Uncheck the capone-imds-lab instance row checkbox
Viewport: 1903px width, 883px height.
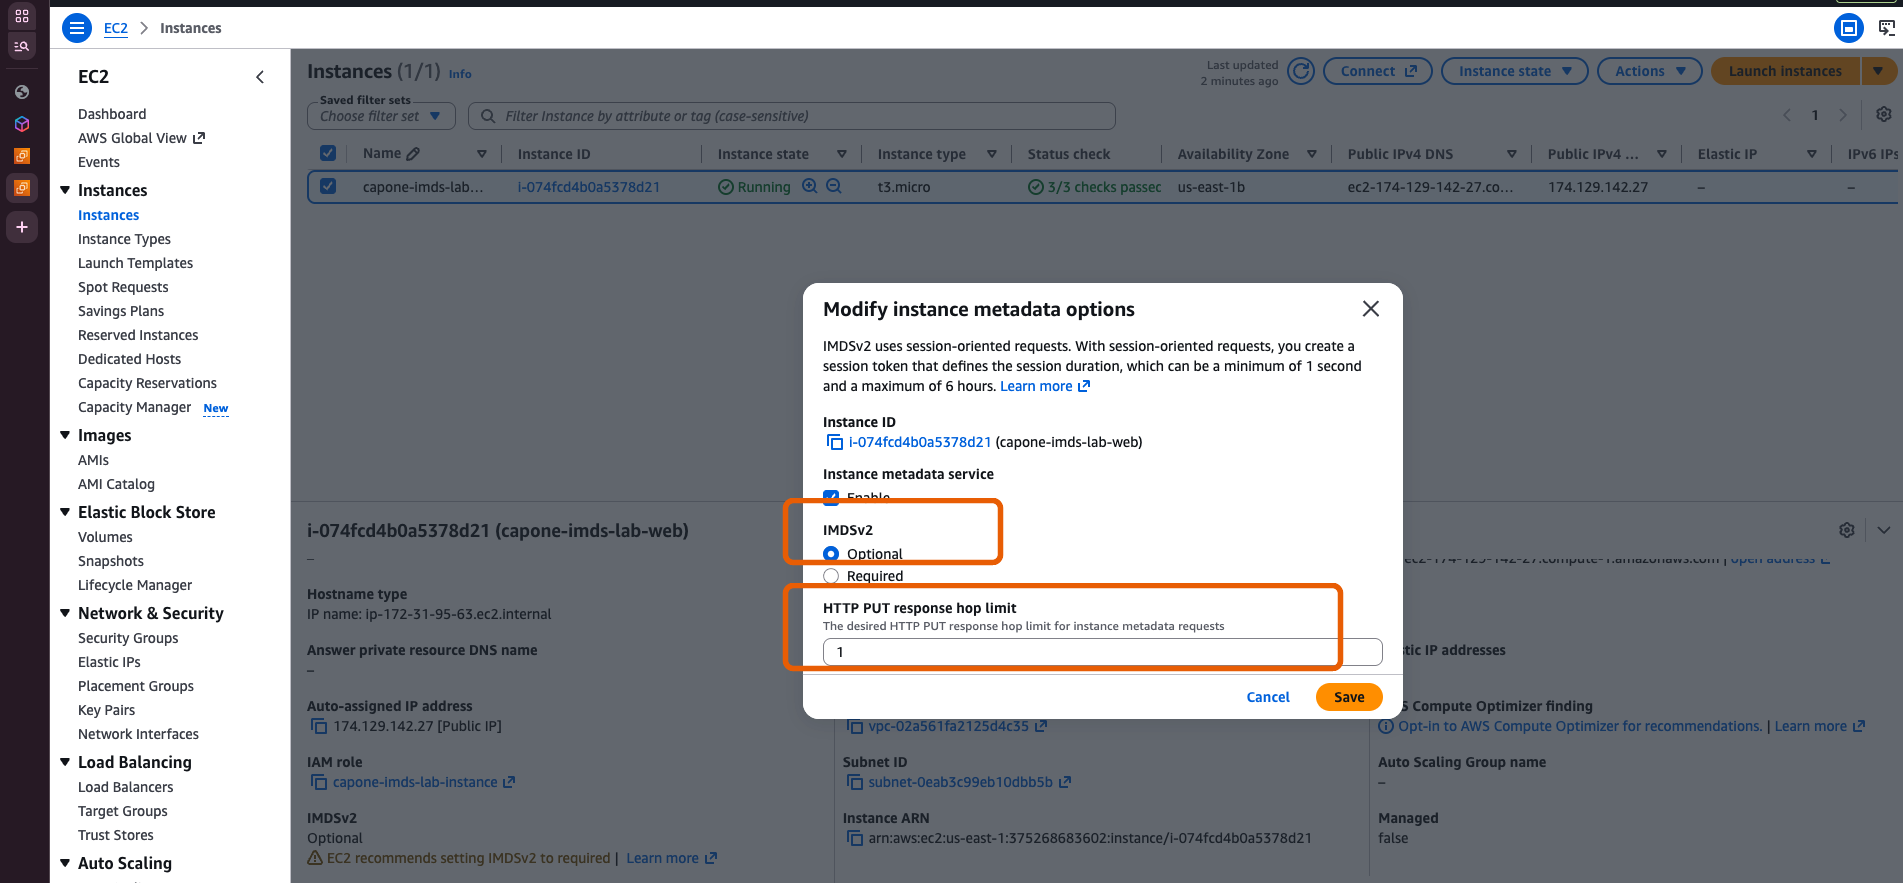[328, 186]
